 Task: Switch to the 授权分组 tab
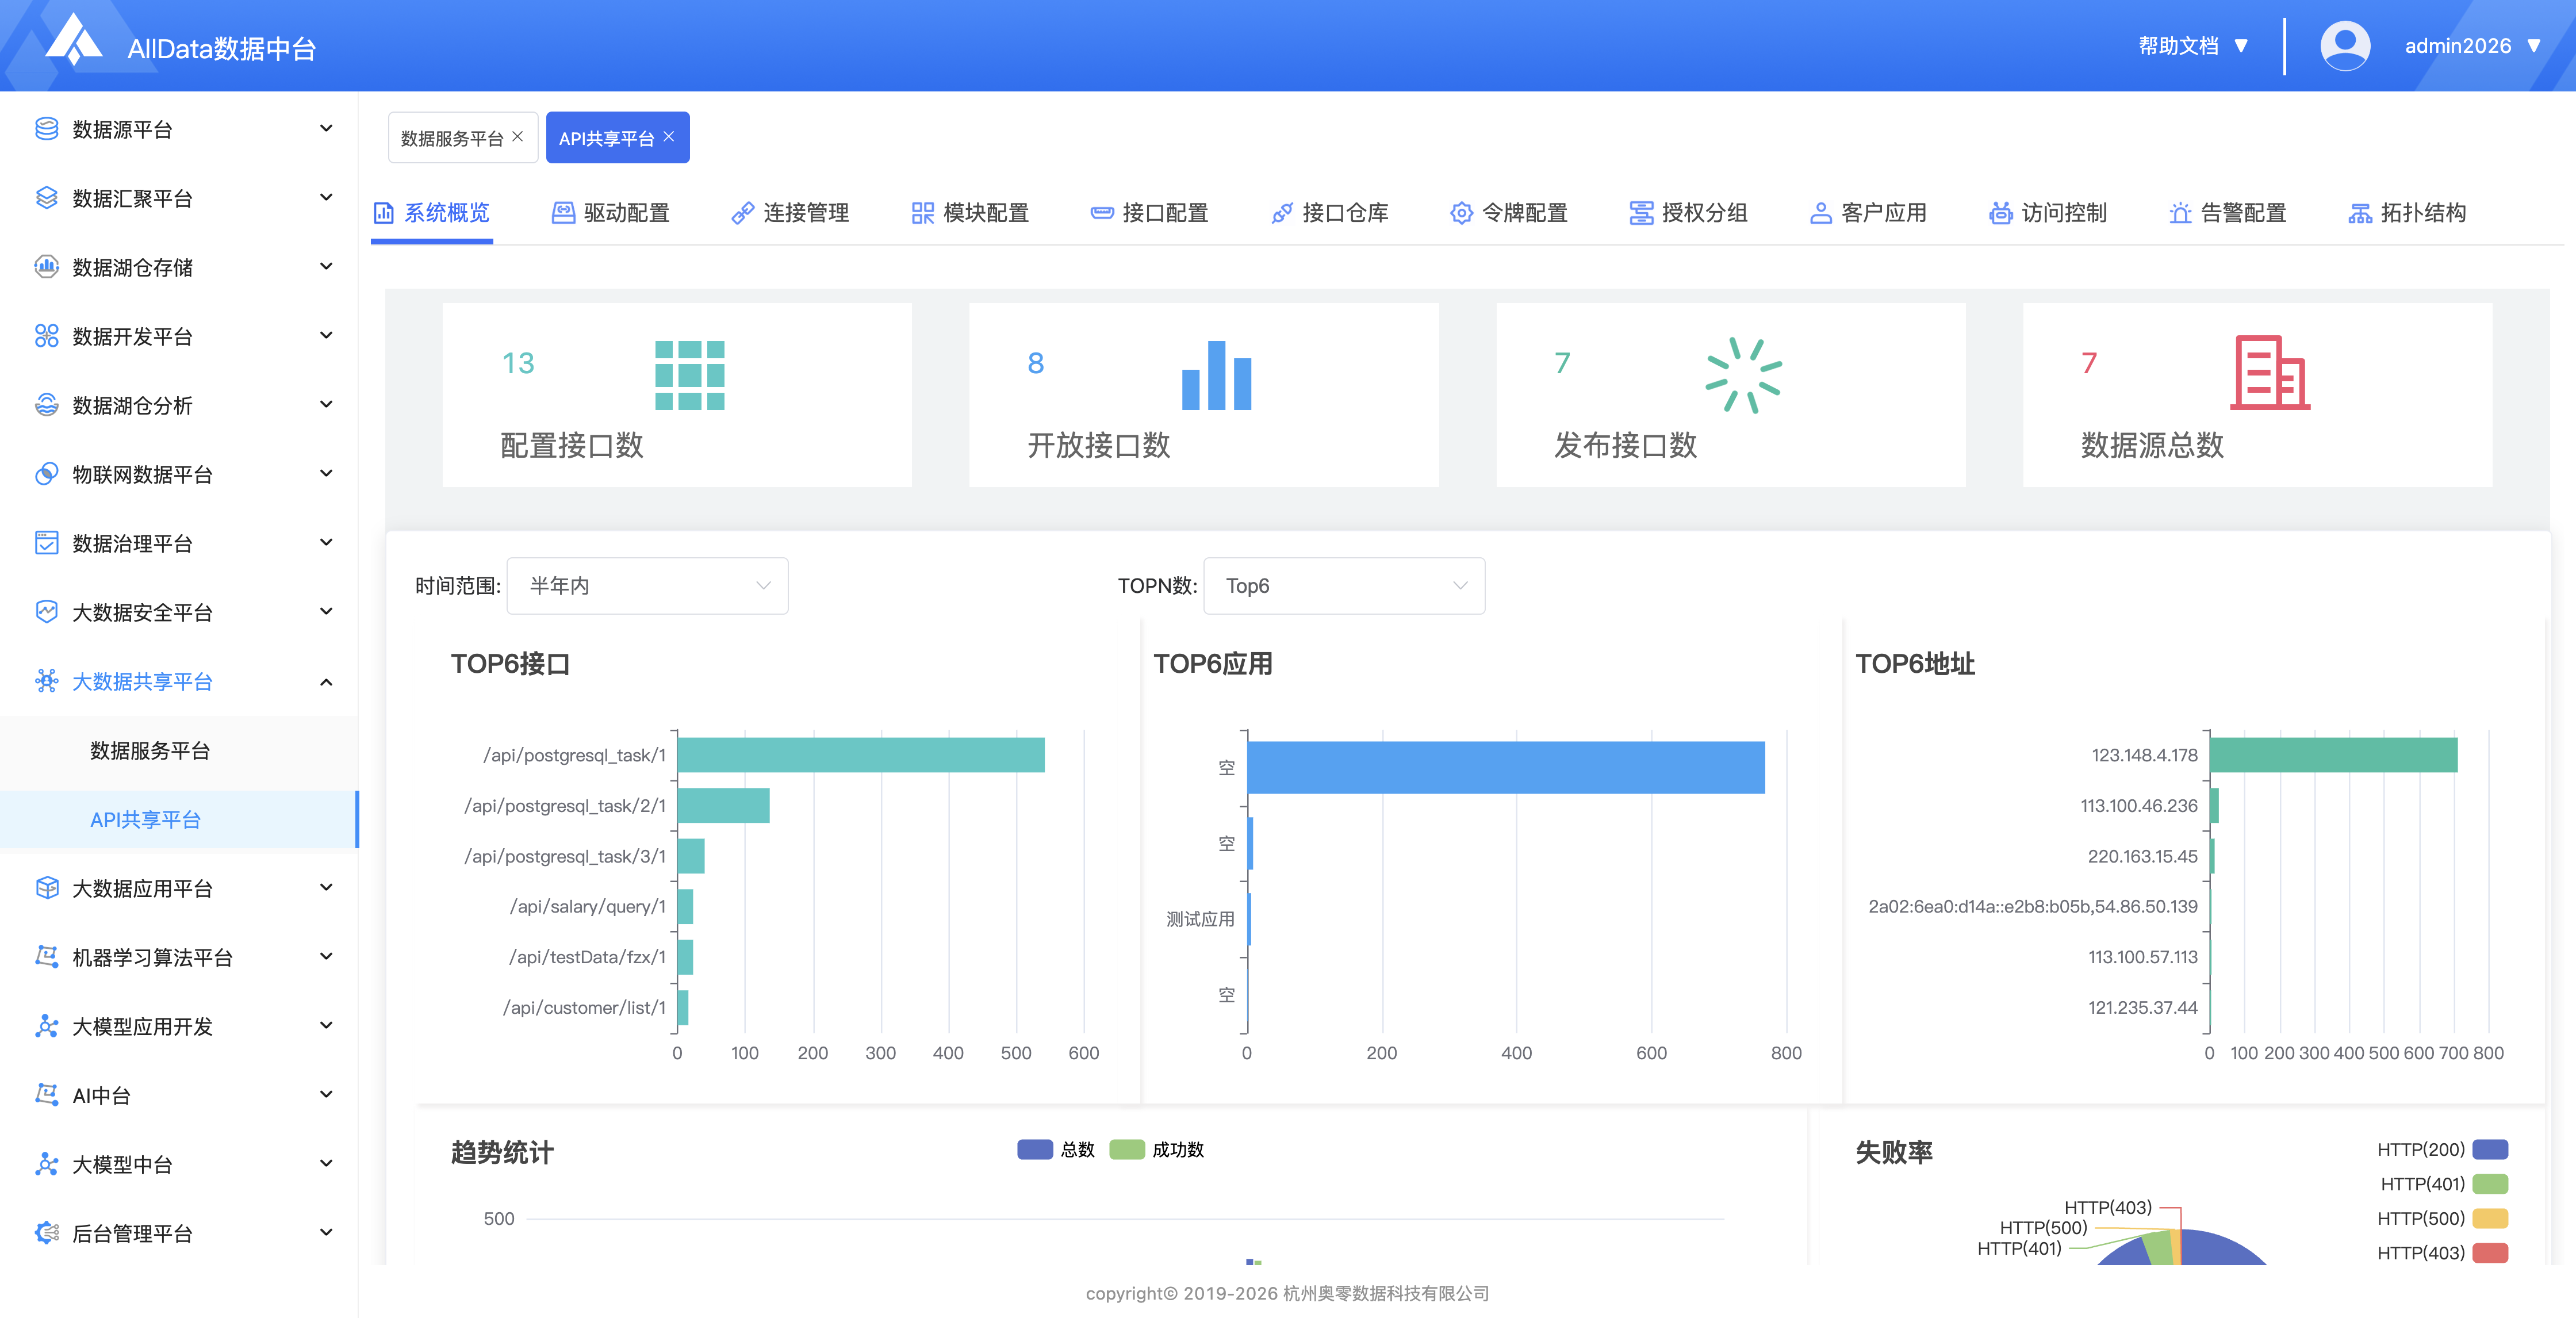point(1689,213)
